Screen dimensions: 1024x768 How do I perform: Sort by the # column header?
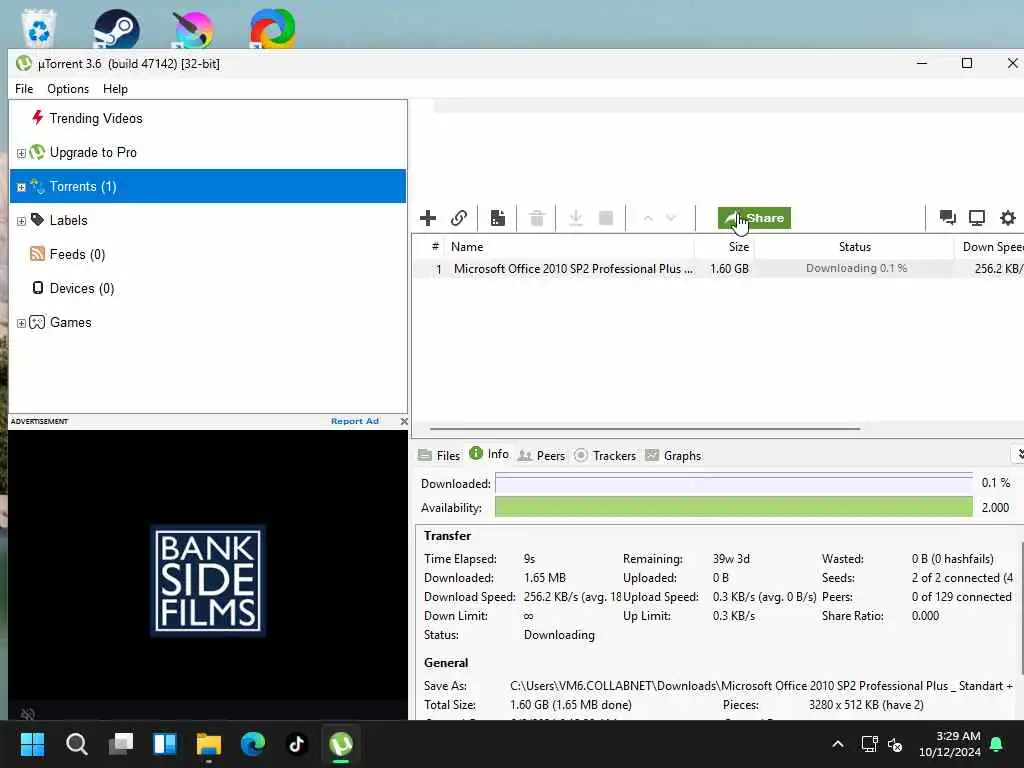(x=435, y=246)
